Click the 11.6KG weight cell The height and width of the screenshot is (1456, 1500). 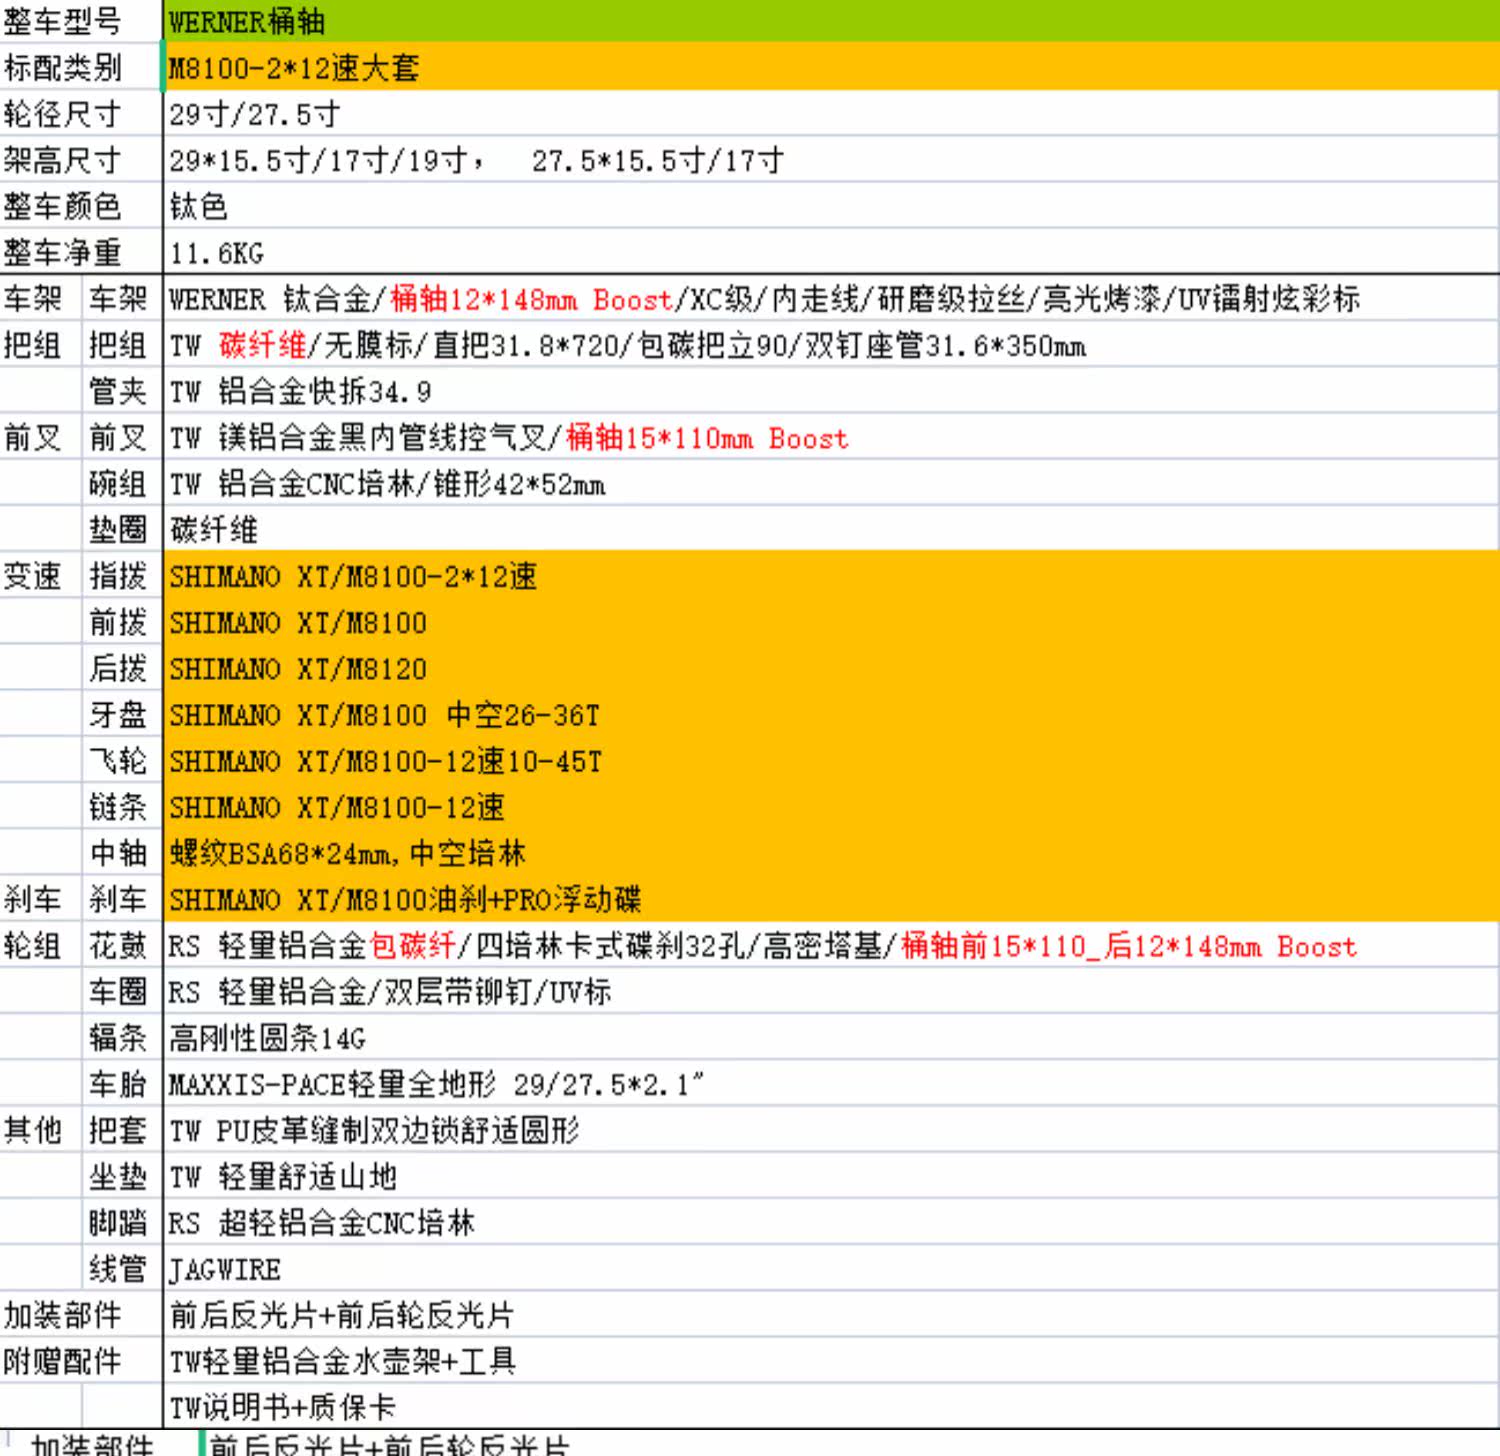[831, 252]
